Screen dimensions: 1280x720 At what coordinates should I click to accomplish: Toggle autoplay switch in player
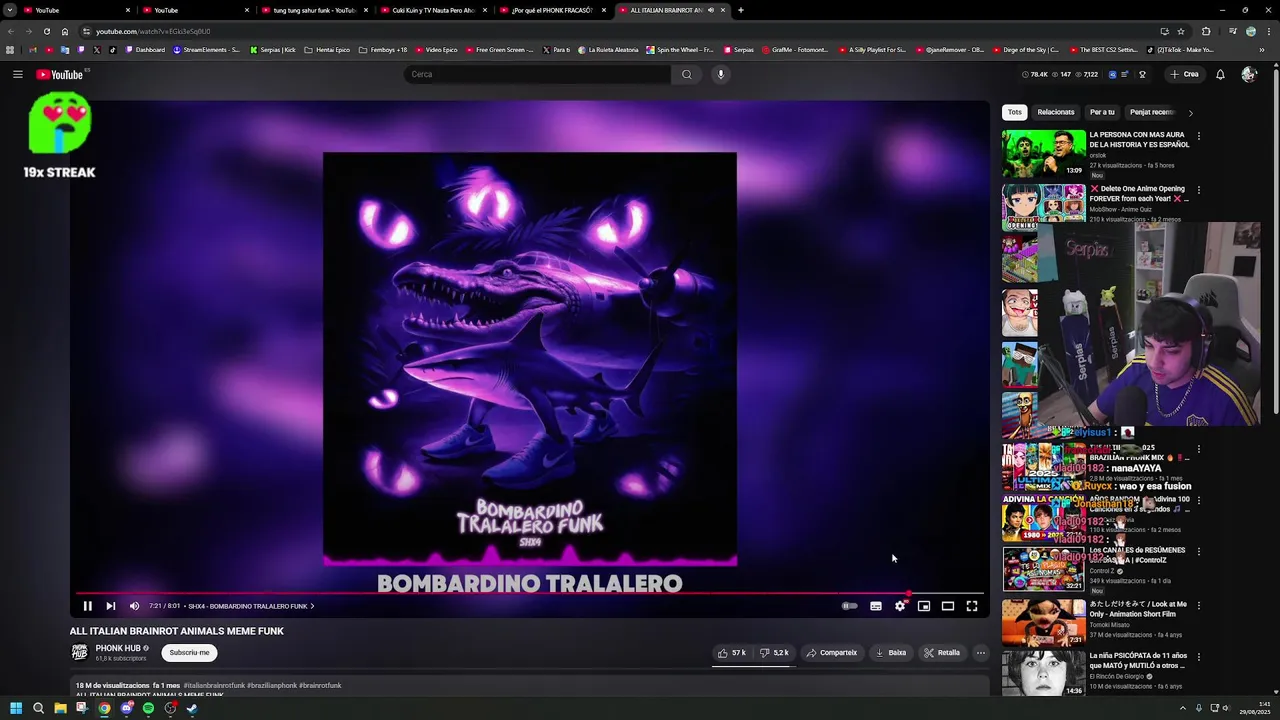[849, 606]
